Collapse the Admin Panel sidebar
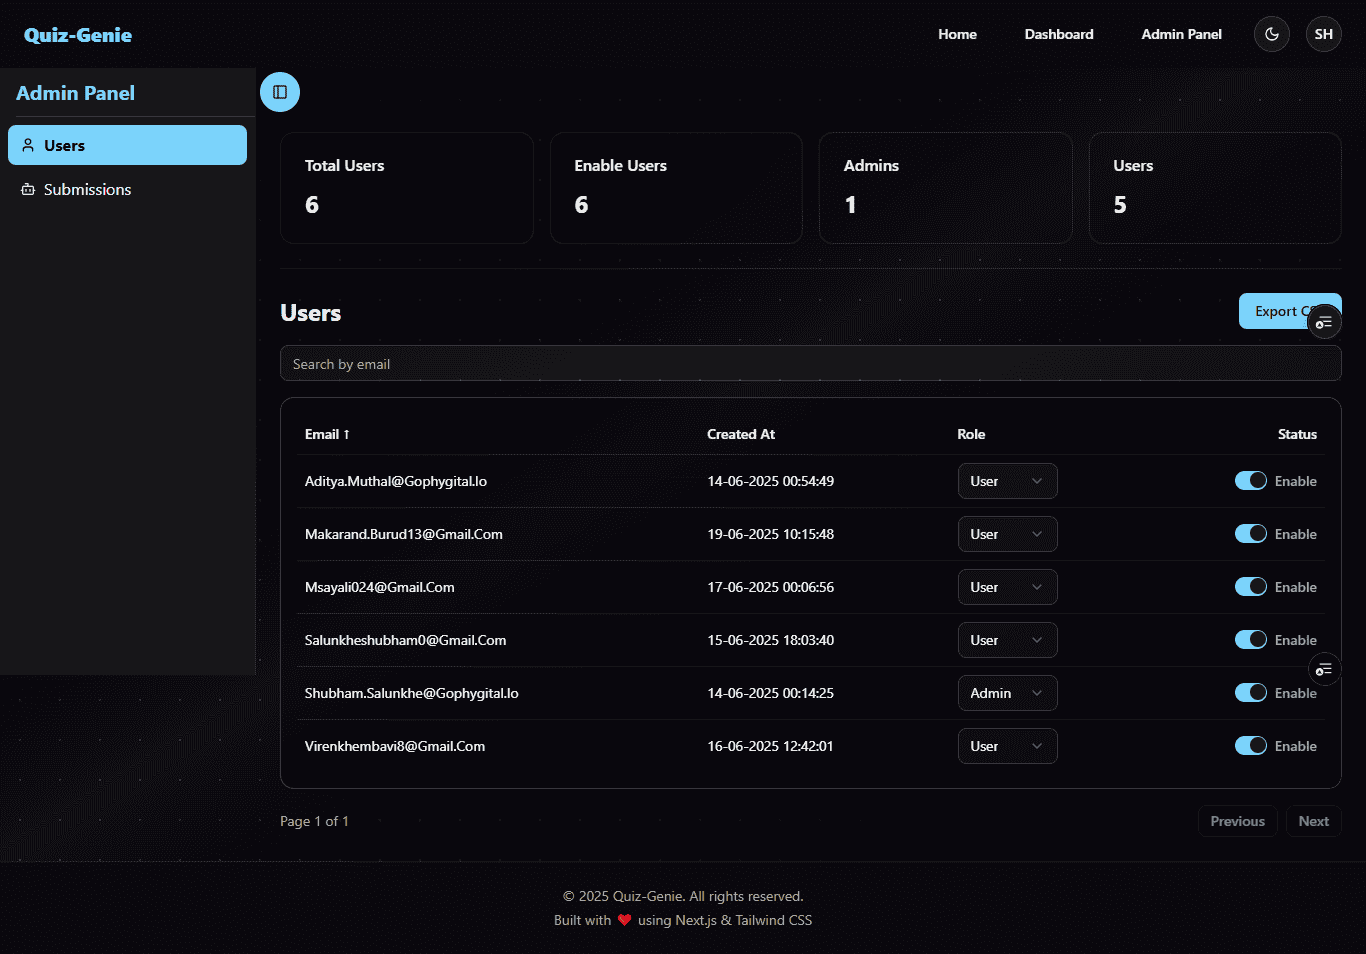1366x954 pixels. (280, 91)
